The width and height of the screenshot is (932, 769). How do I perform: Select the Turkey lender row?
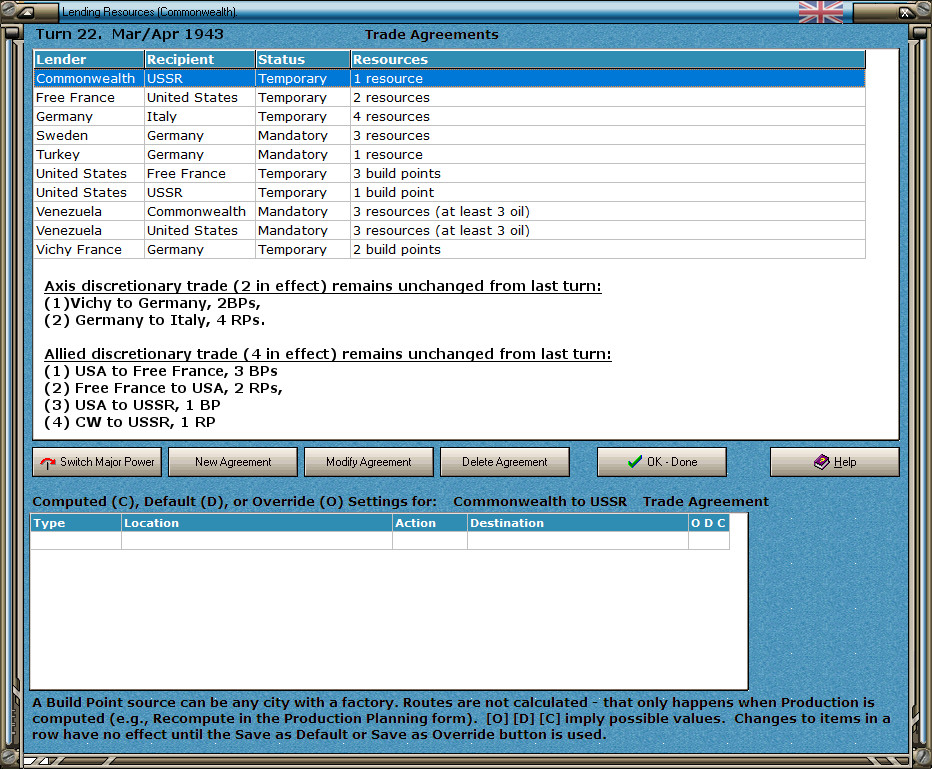click(x=449, y=155)
